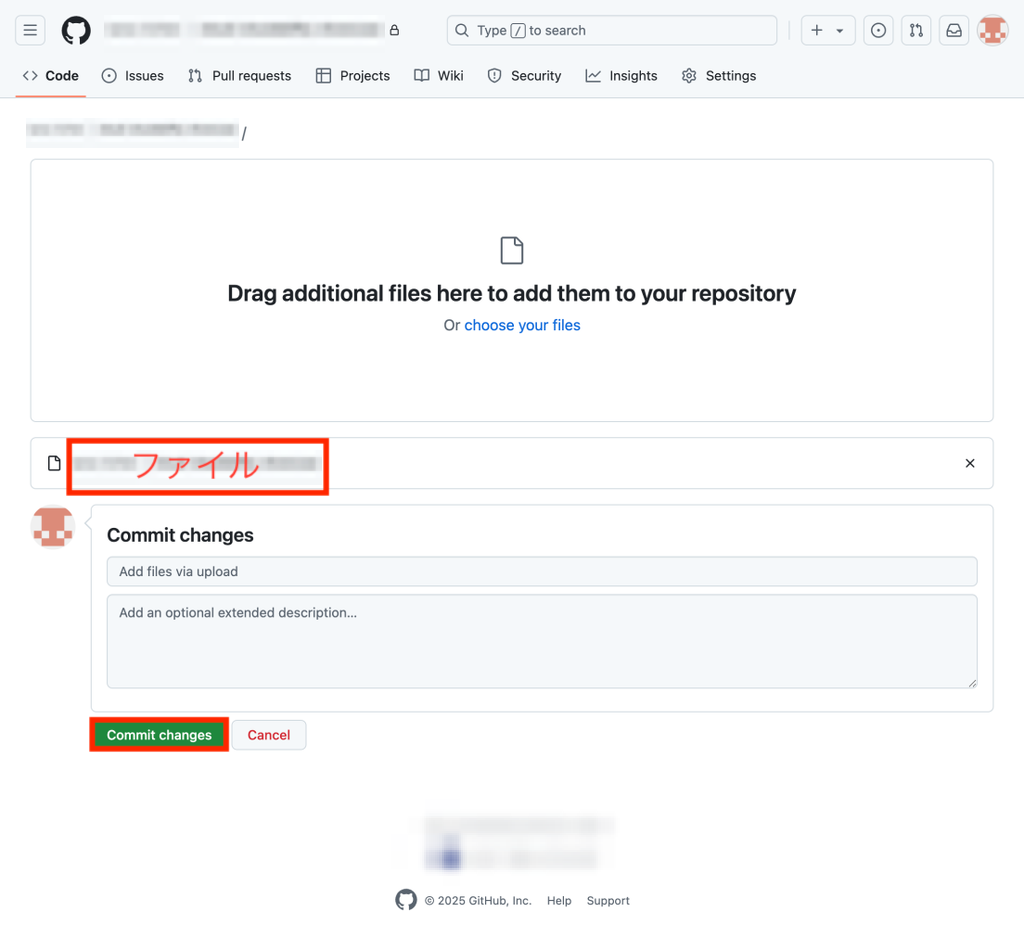The width and height of the screenshot is (1024, 950).
Task: Remove the uploaded ファイル with the X
Action: coord(969,463)
